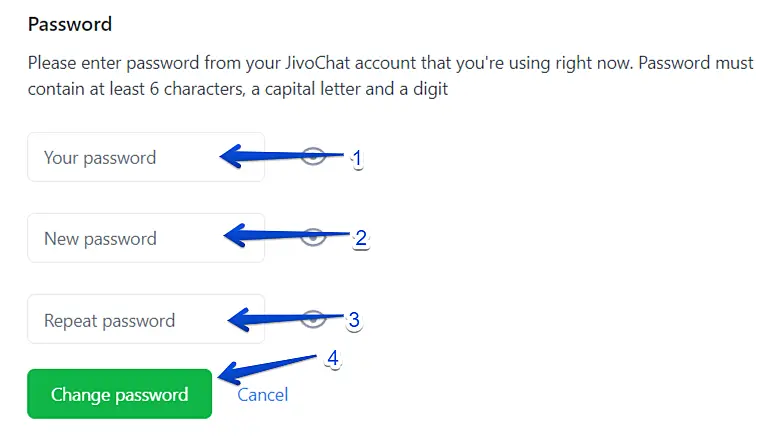Click annotation number 4 above Cancel
783x445 pixels.
tap(333, 359)
